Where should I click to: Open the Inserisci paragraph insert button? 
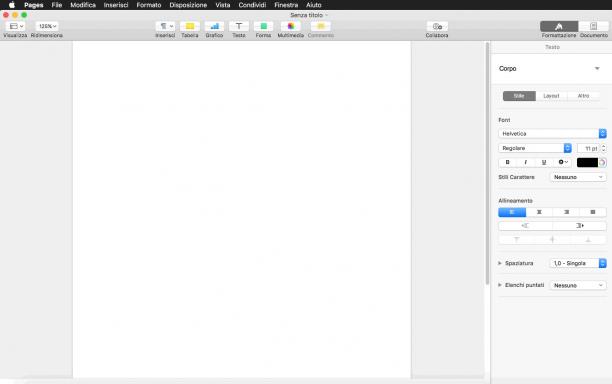(165, 26)
